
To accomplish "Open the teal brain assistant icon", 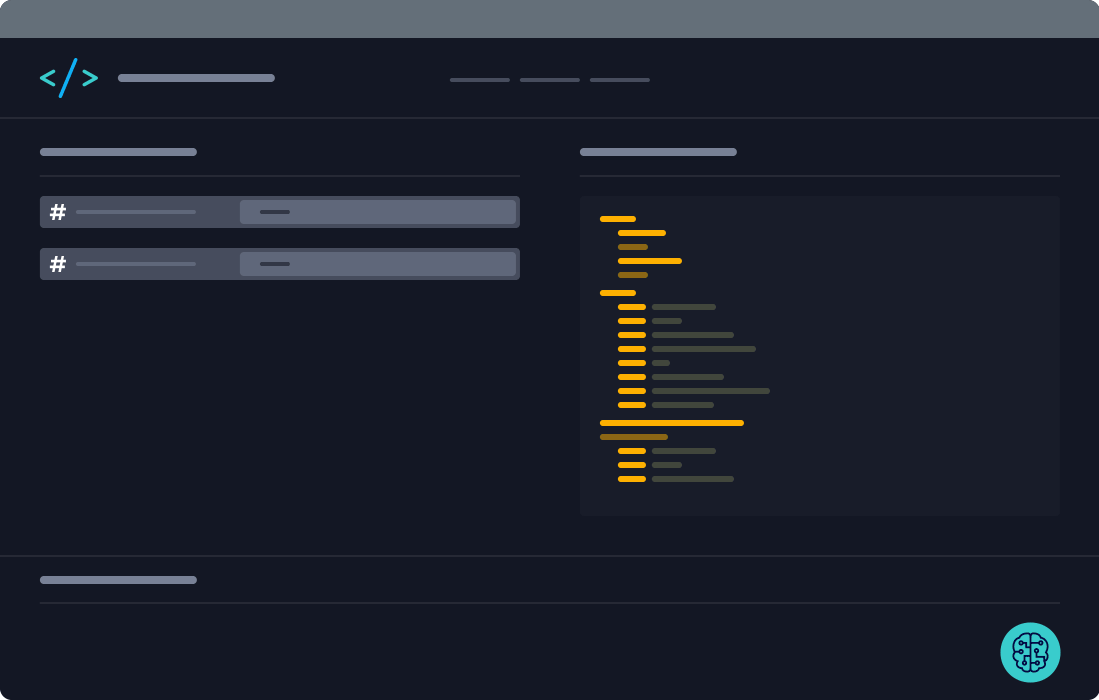I will 1031,652.
